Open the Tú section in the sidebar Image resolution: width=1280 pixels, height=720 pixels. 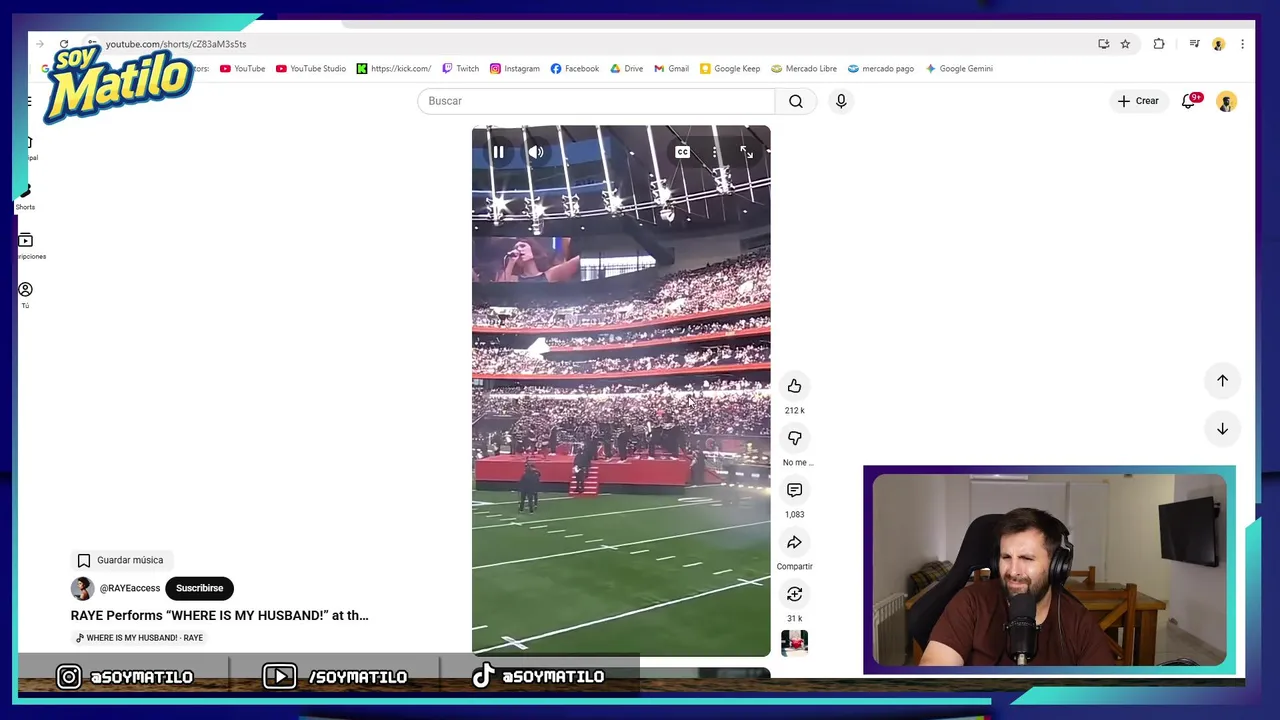25,295
